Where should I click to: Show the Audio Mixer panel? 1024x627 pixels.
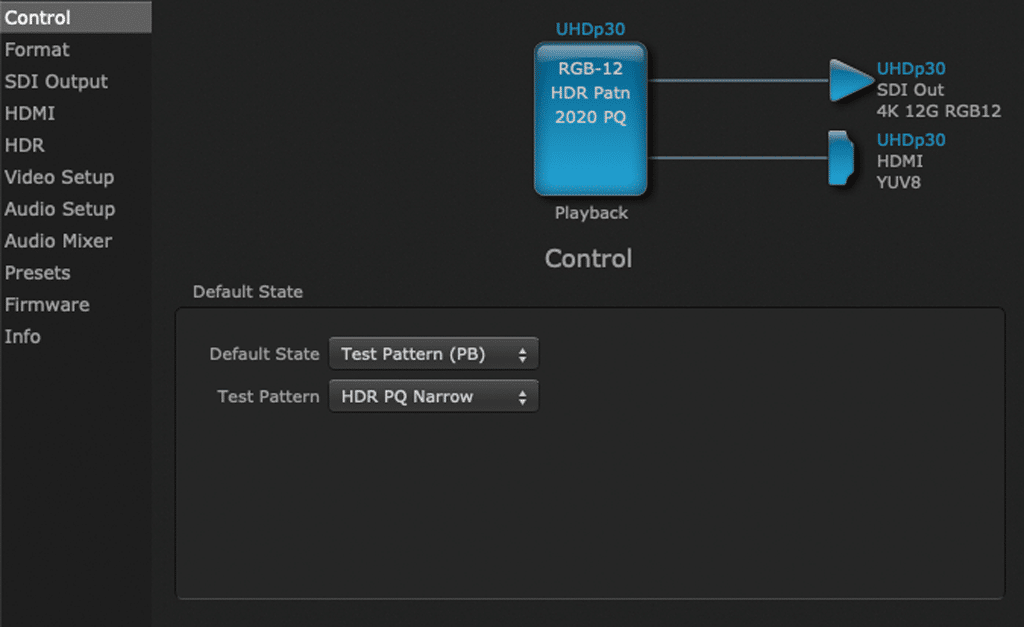tap(58, 241)
